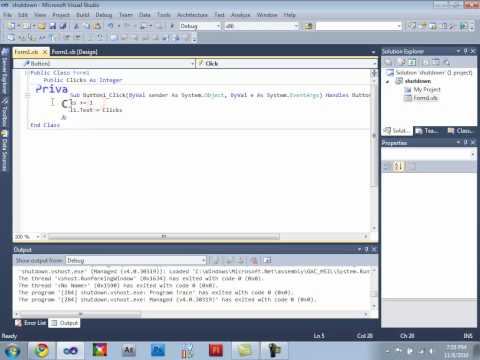Click View Class Diagram icon in Solution Explorer
This screenshot has height=360, width=480.
tap(446, 62)
